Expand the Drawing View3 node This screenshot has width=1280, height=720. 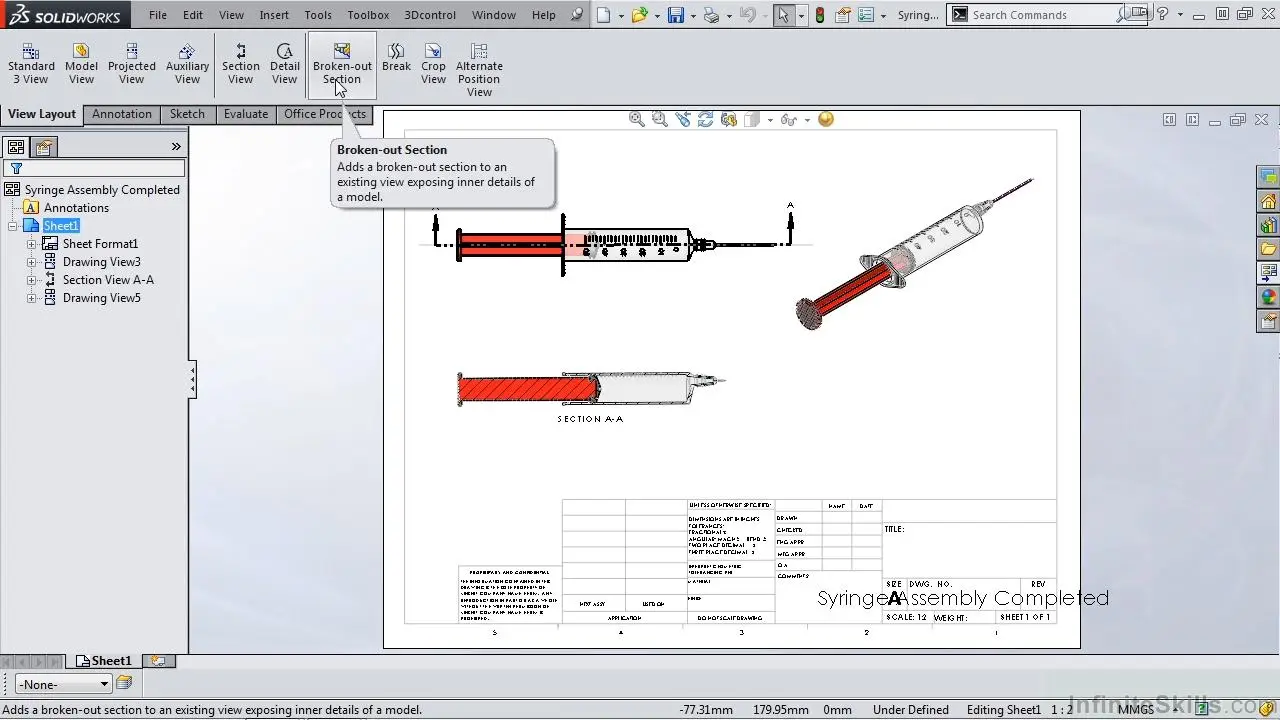32,262
